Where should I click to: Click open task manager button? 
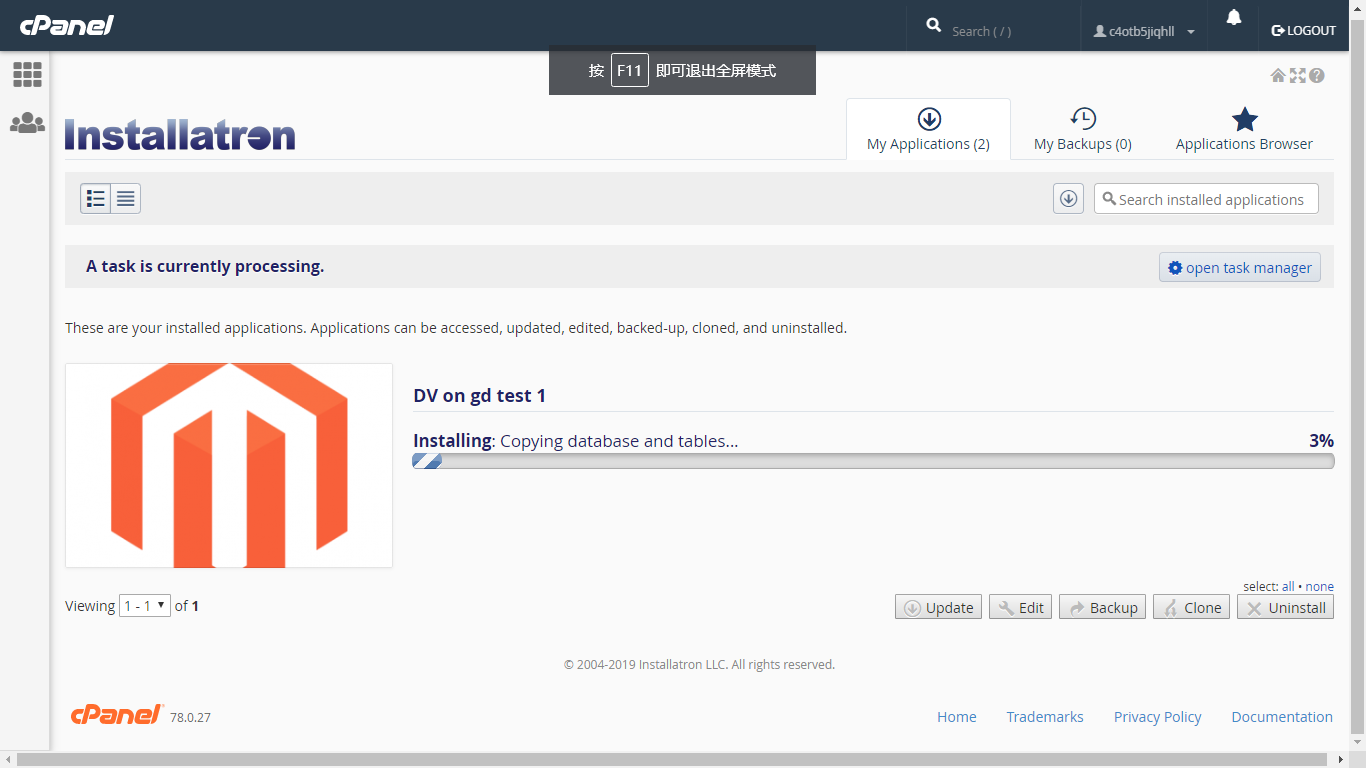pyautogui.click(x=1240, y=268)
